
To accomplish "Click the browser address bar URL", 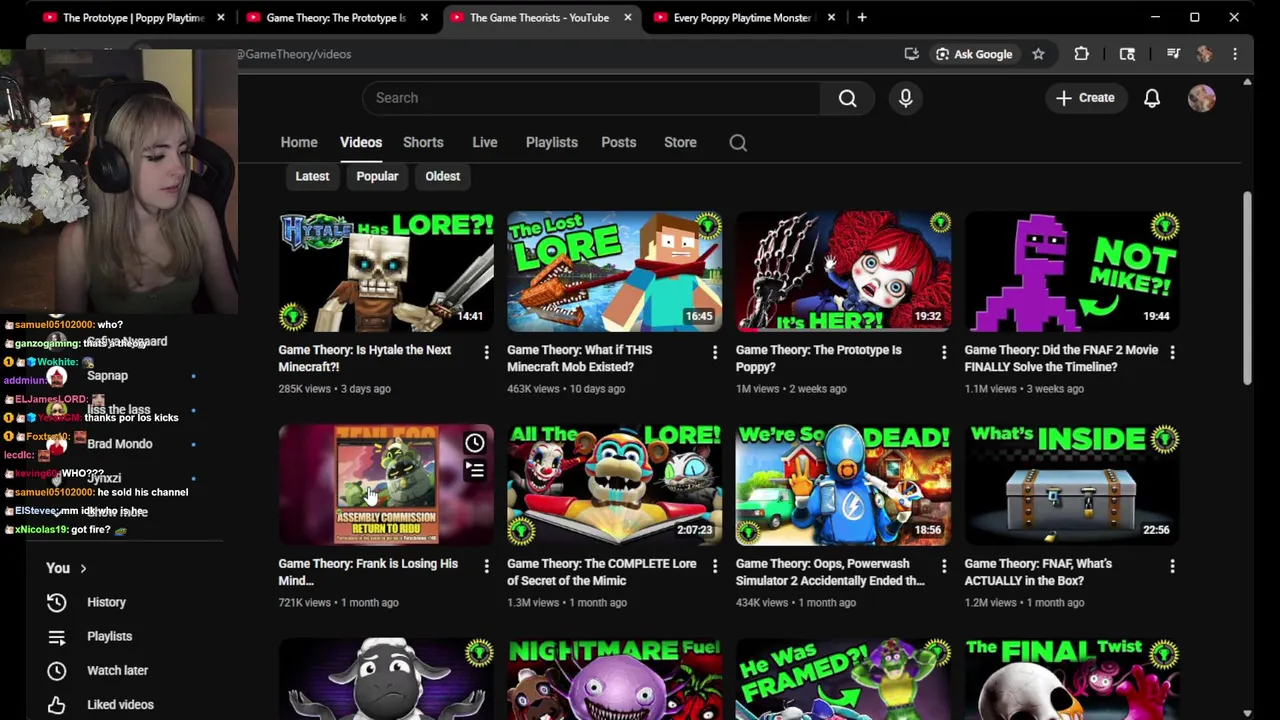I will click(293, 54).
